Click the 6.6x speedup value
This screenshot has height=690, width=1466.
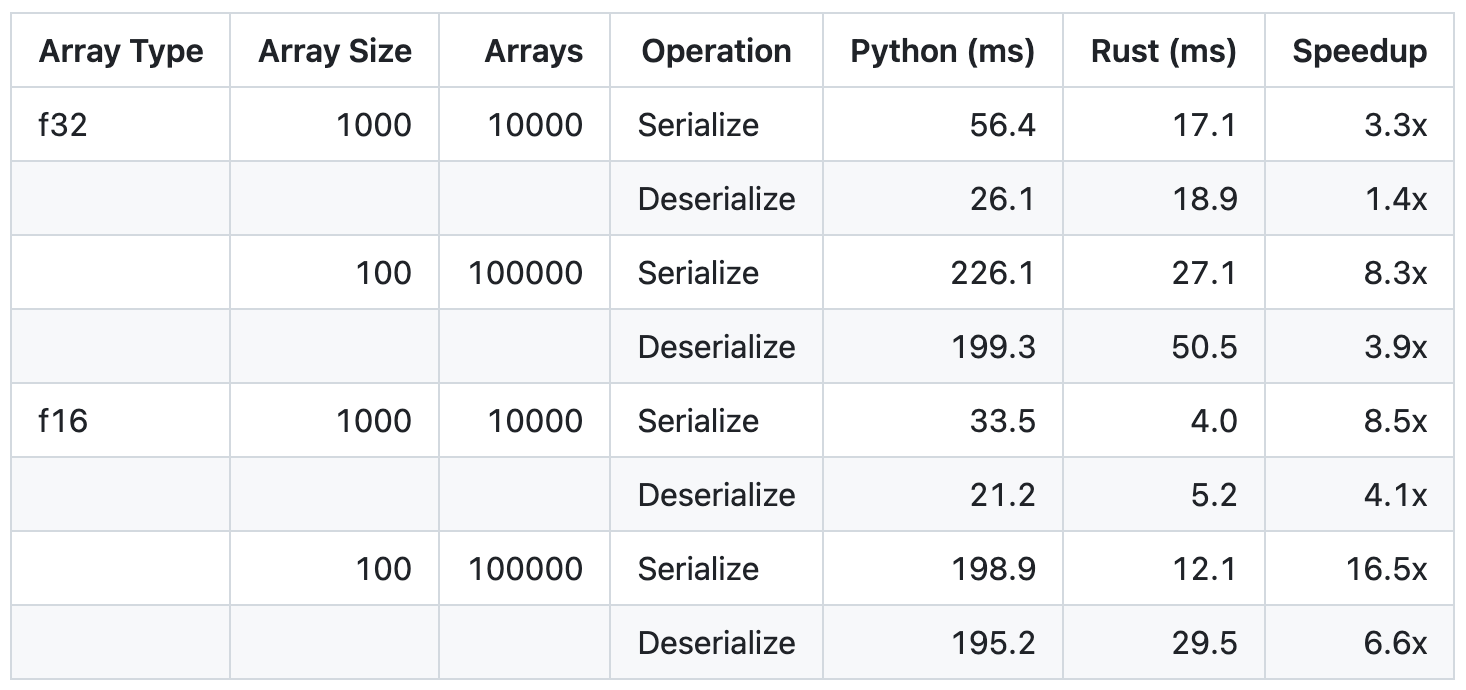[1396, 643]
